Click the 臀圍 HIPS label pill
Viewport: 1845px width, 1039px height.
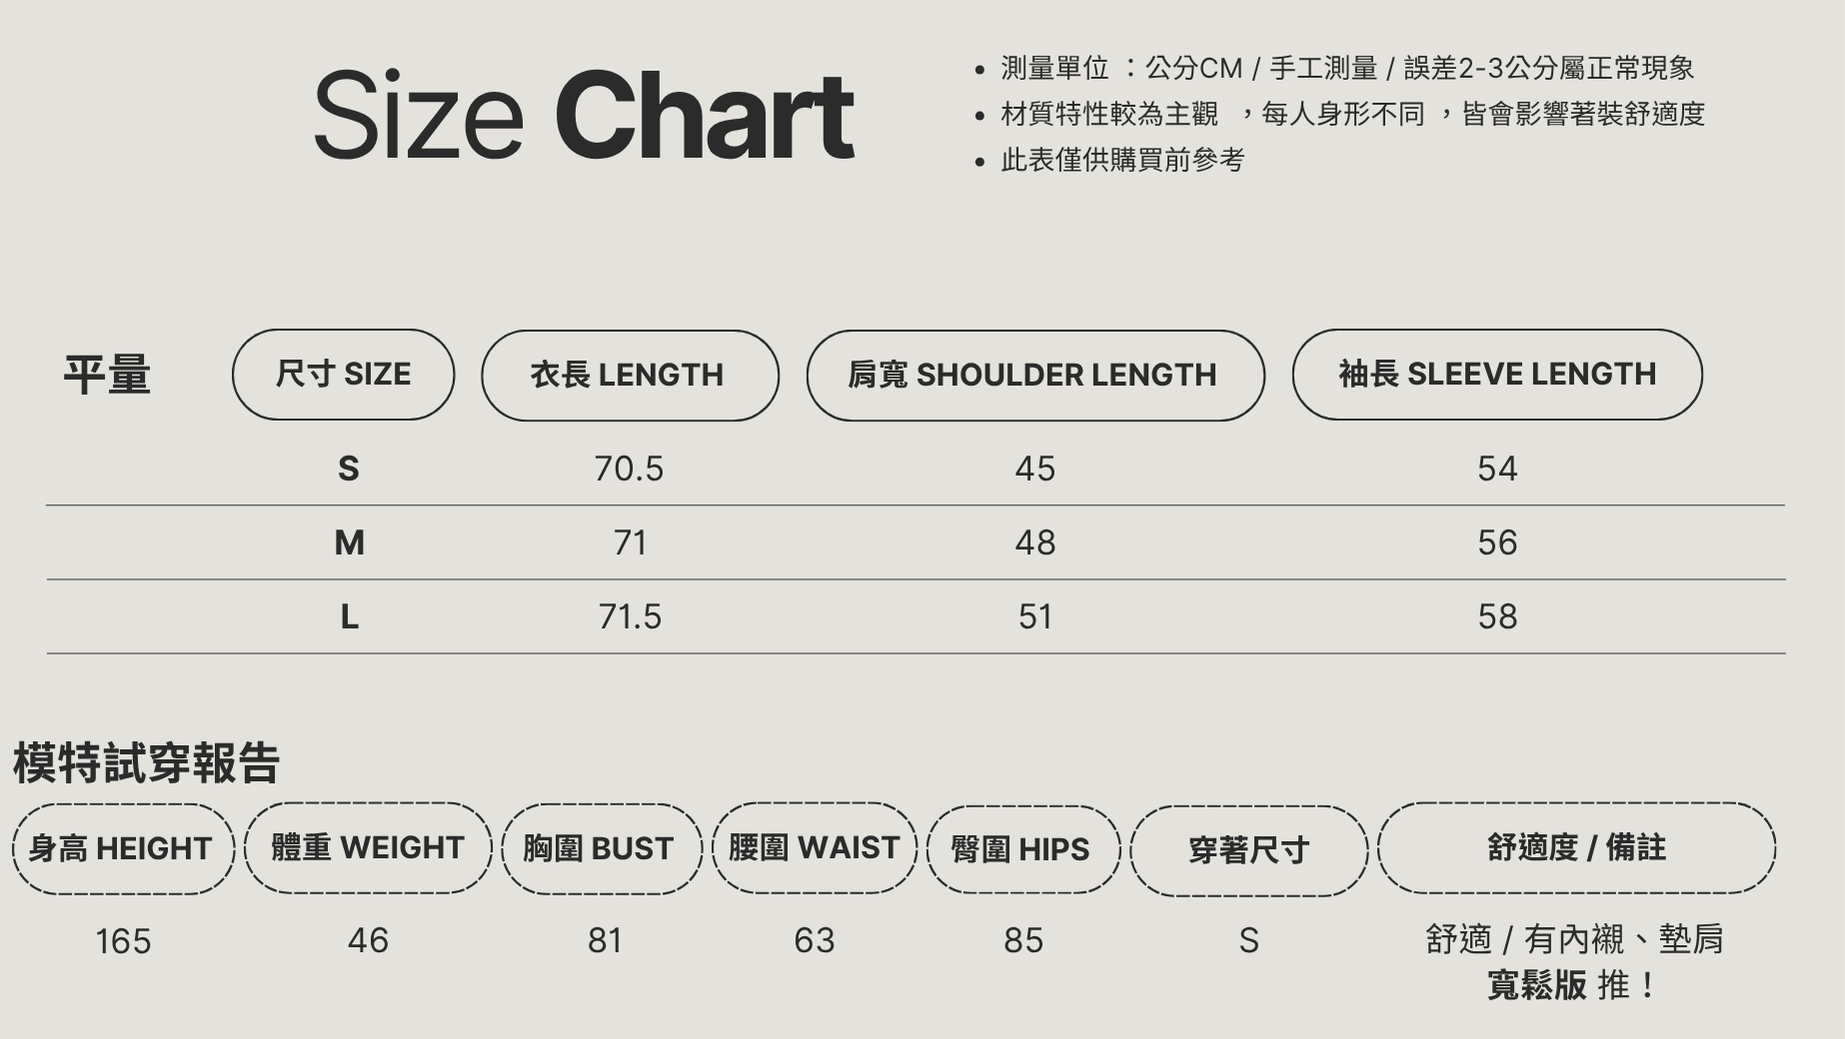point(1022,850)
